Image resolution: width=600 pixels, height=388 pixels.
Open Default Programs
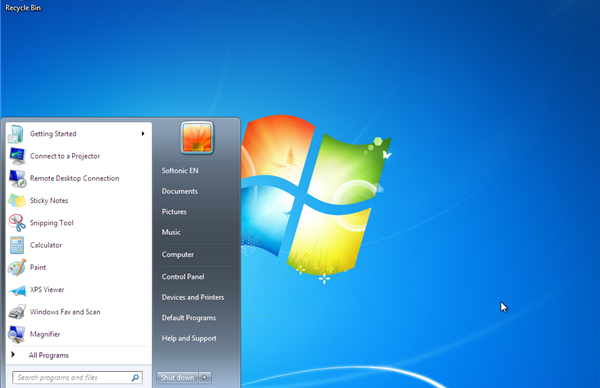coord(189,318)
